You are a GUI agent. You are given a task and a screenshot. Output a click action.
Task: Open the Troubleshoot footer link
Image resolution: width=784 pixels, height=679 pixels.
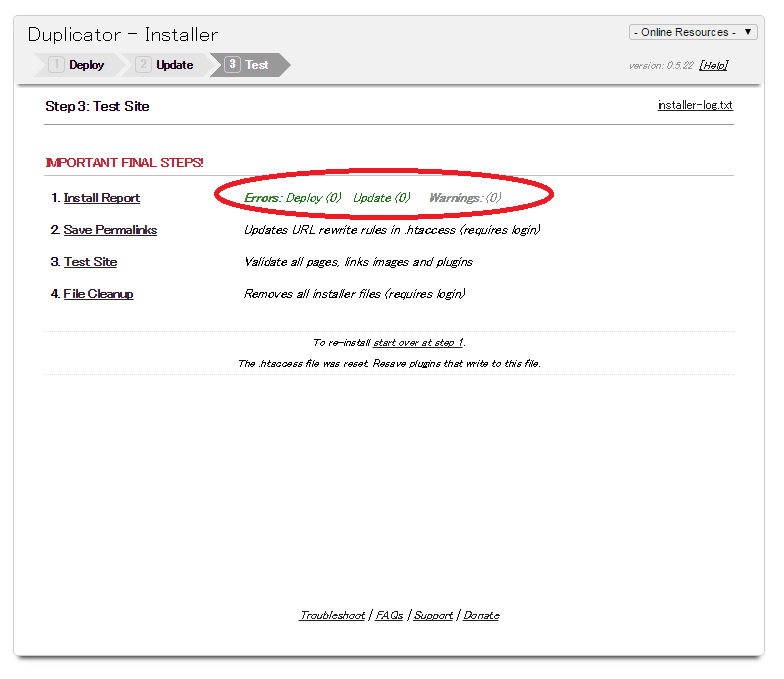[x=332, y=616]
